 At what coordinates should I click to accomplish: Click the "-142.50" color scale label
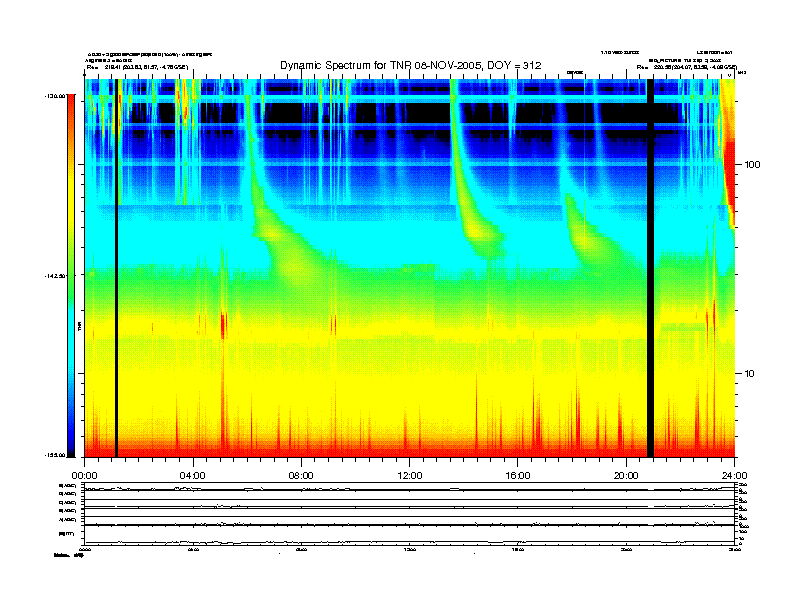[56, 276]
